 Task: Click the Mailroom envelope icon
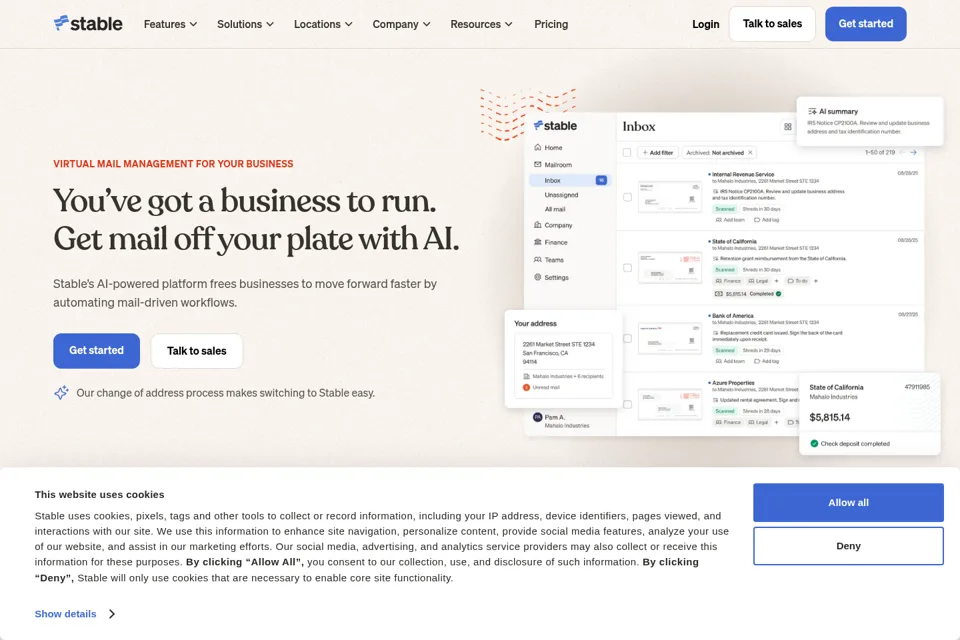point(538,164)
